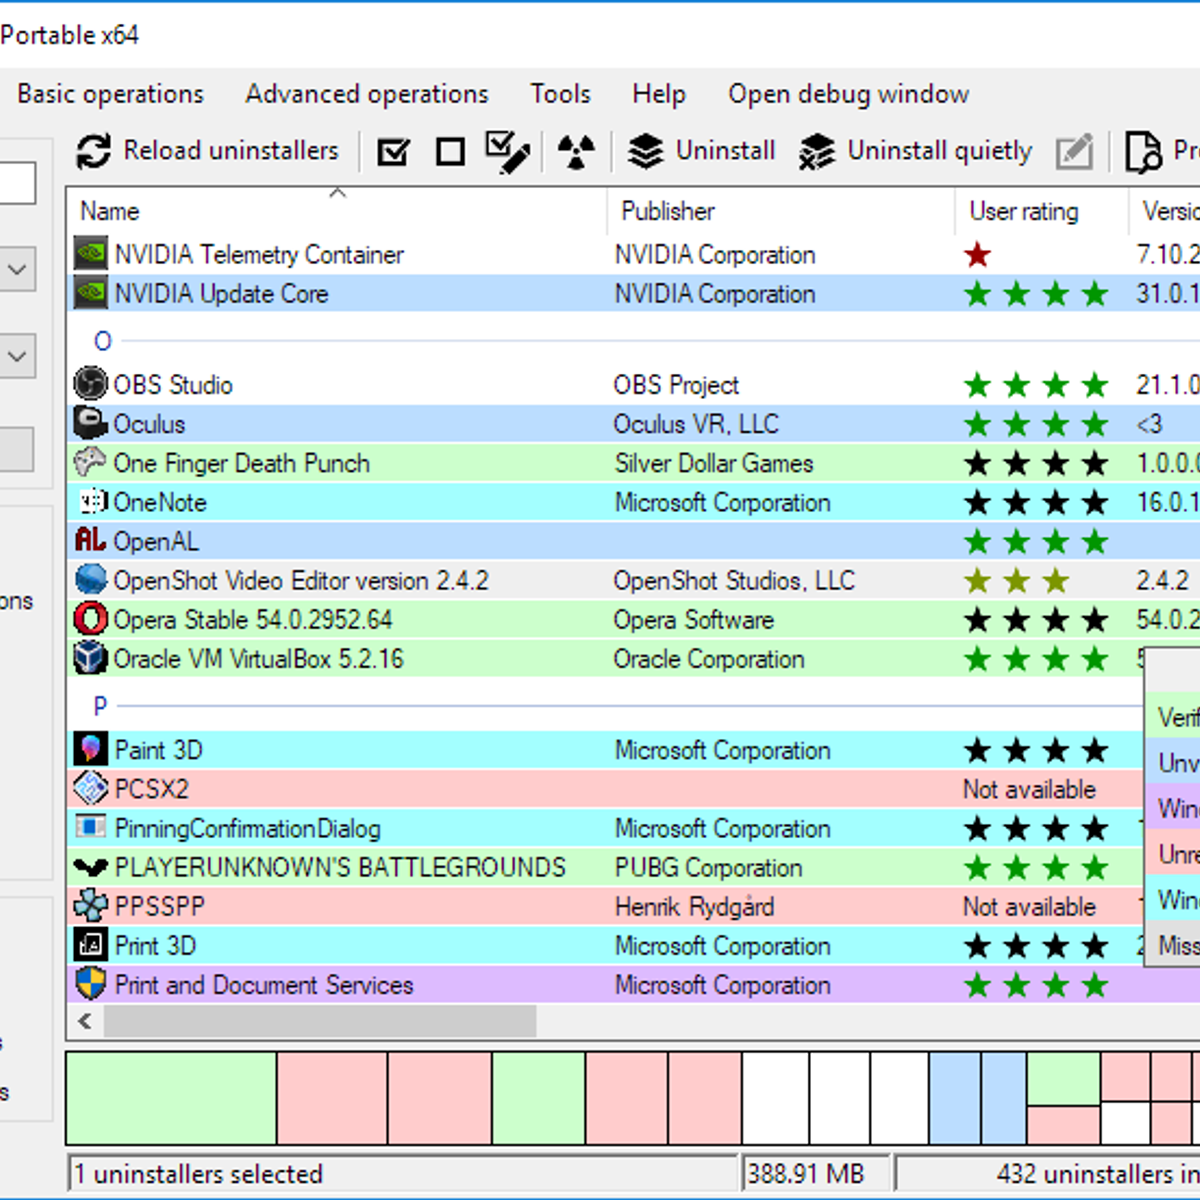This screenshot has width=1200, height=1200.
Task: Click the "Oracle Corporation" publisher cell
Action: [x=709, y=659]
